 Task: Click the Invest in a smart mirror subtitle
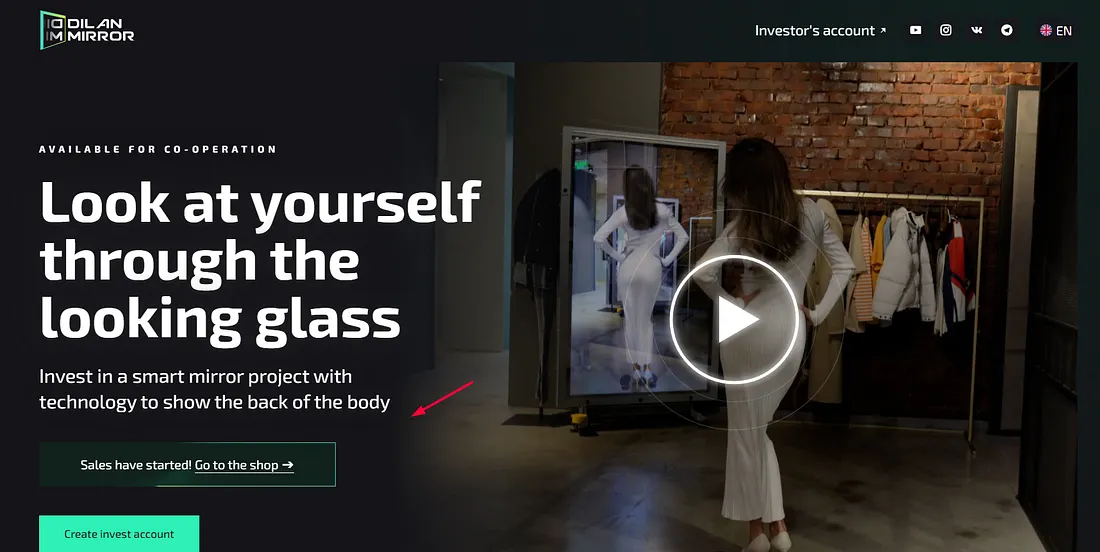click(x=215, y=389)
